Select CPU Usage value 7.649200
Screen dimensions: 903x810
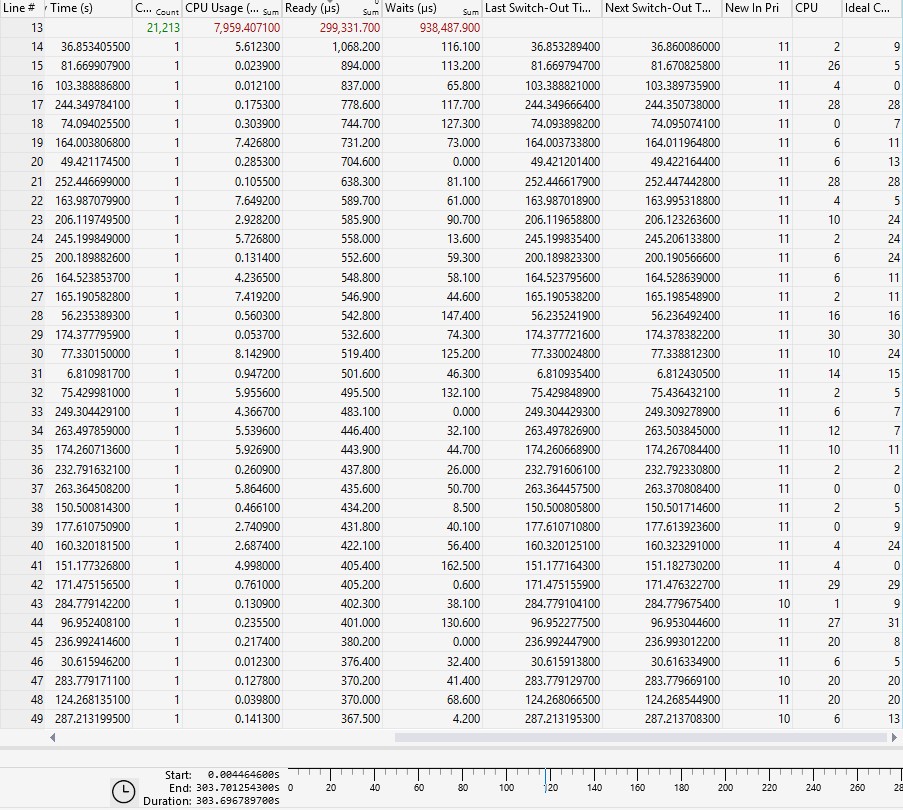point(257,201)
